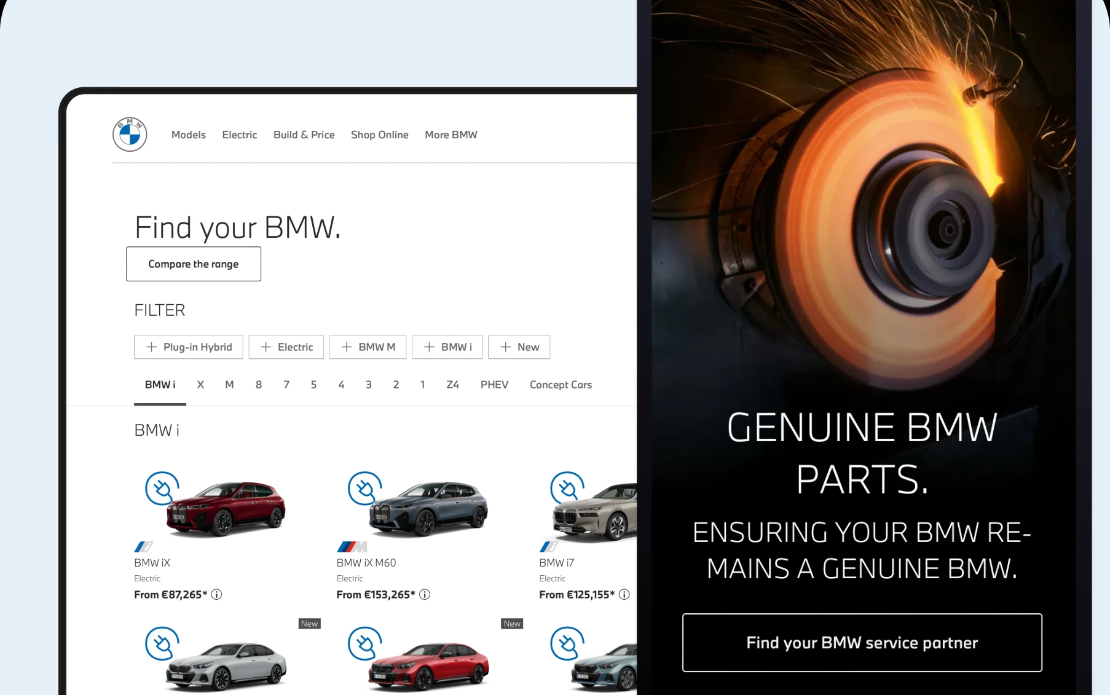Image resolution: width=1110 pixels, height=695 pixels.
Task: Click the BMW i badge above BMW iX
Action: pos(143,546)
